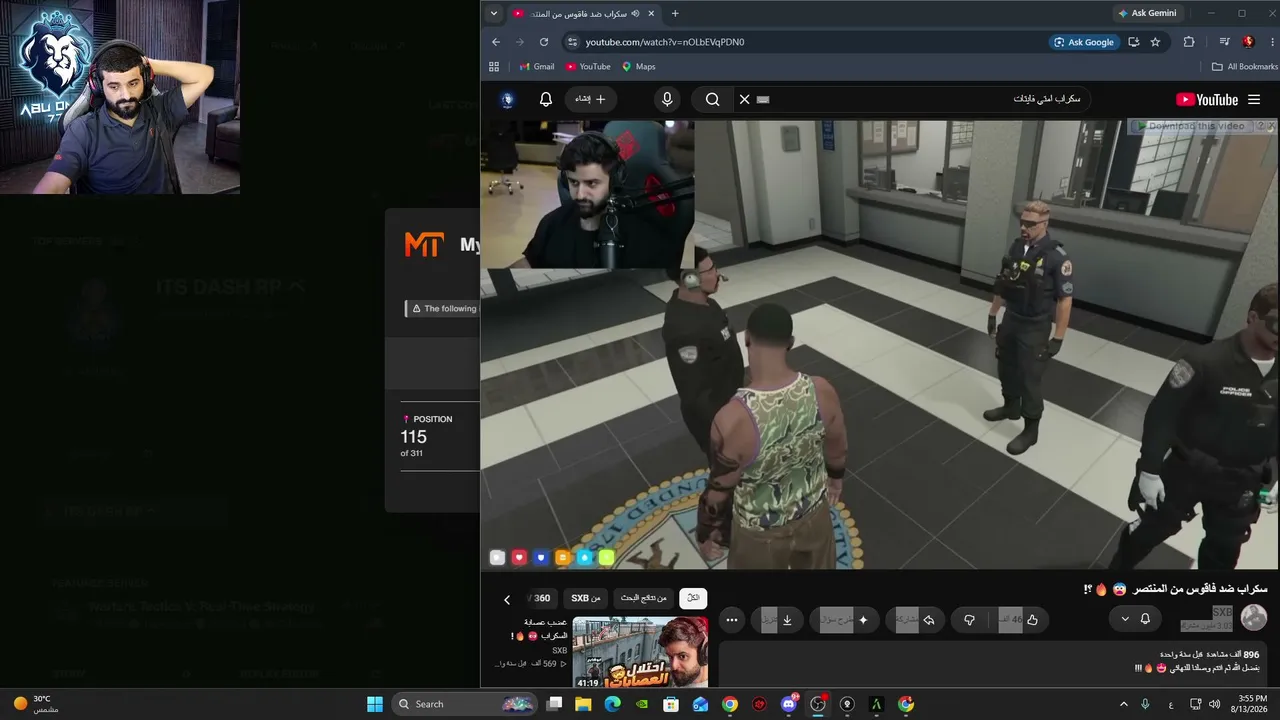Click Ask Google lens button
The image size is (1280, 720).
1084,42
